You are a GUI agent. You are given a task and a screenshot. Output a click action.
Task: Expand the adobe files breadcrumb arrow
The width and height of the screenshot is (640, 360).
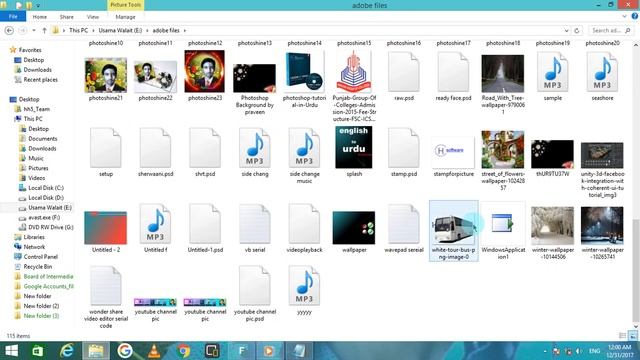click(x=185, y=31)
